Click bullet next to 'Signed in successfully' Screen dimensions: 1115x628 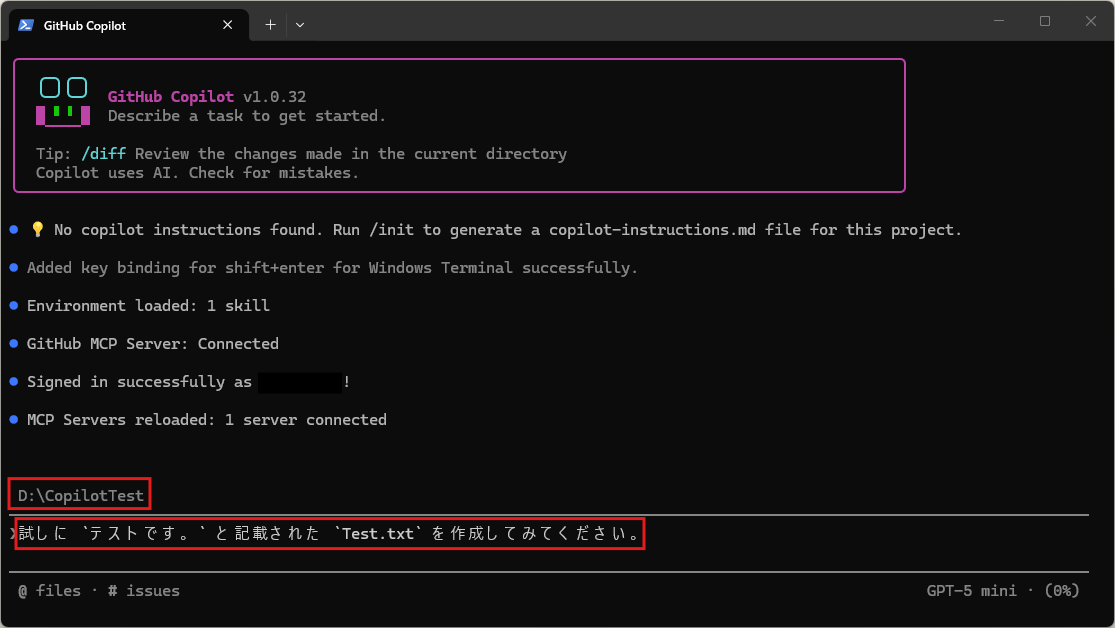point(14,382)
